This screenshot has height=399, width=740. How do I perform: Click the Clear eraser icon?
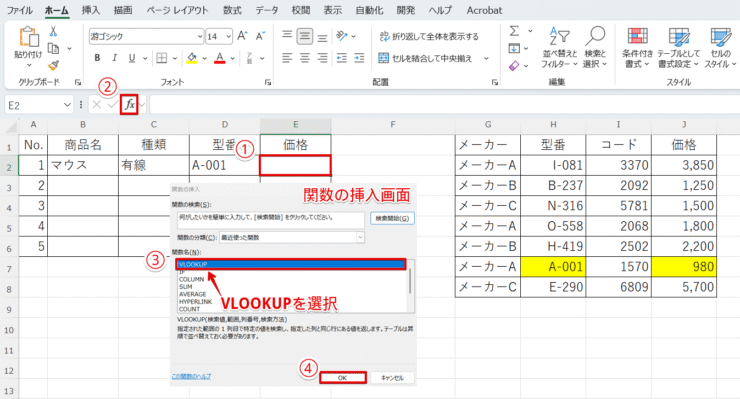point(514,66)
